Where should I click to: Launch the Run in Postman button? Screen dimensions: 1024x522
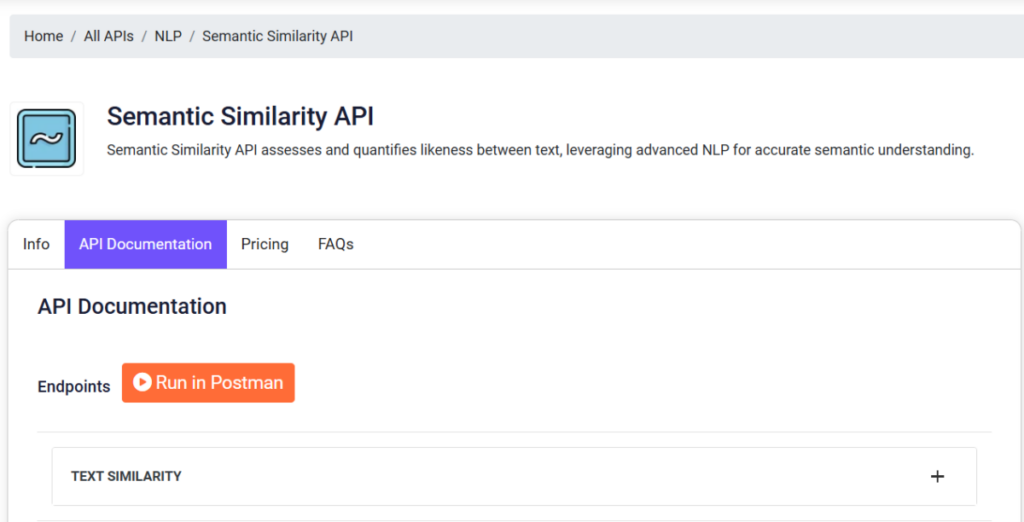click(208, 383)
